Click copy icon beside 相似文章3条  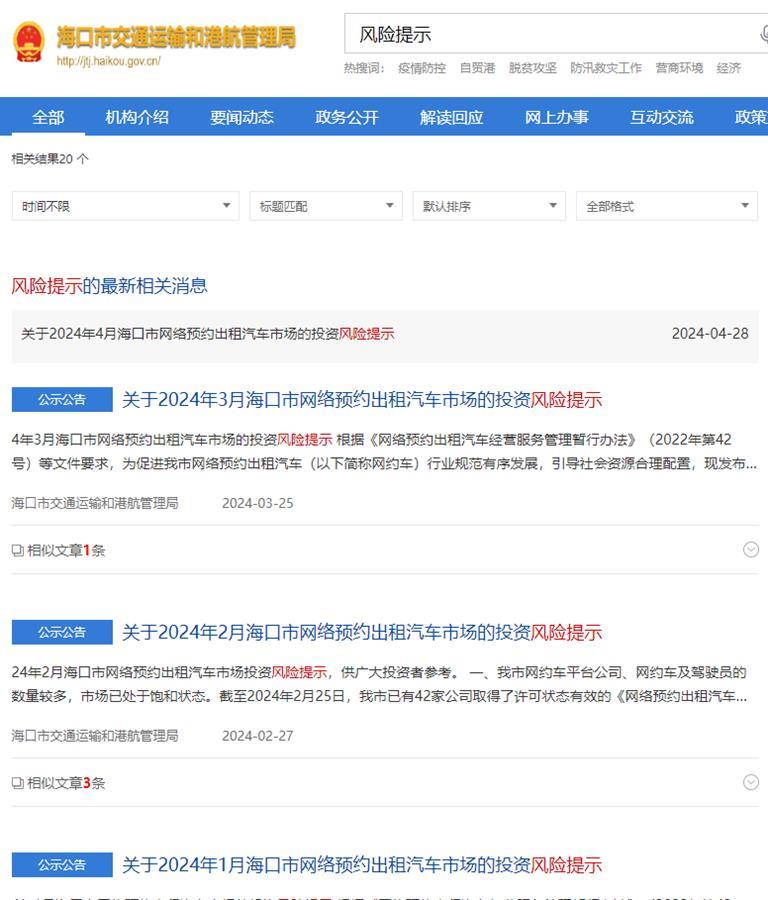coord(18,783)
